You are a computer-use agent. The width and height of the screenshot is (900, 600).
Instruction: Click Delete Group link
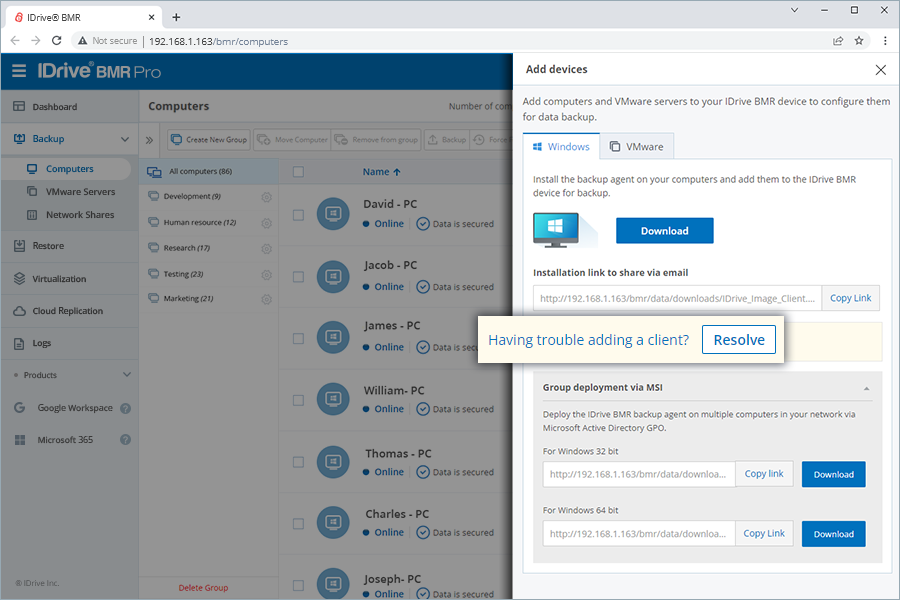203,587
